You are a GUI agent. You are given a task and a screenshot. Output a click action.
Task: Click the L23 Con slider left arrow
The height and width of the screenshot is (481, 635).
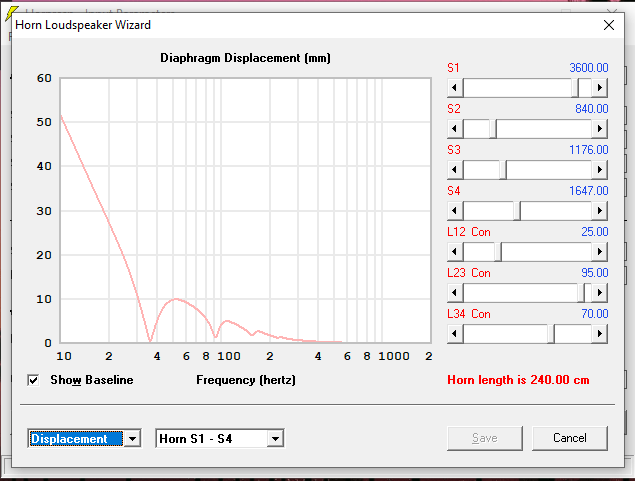[x=455, y=293]
